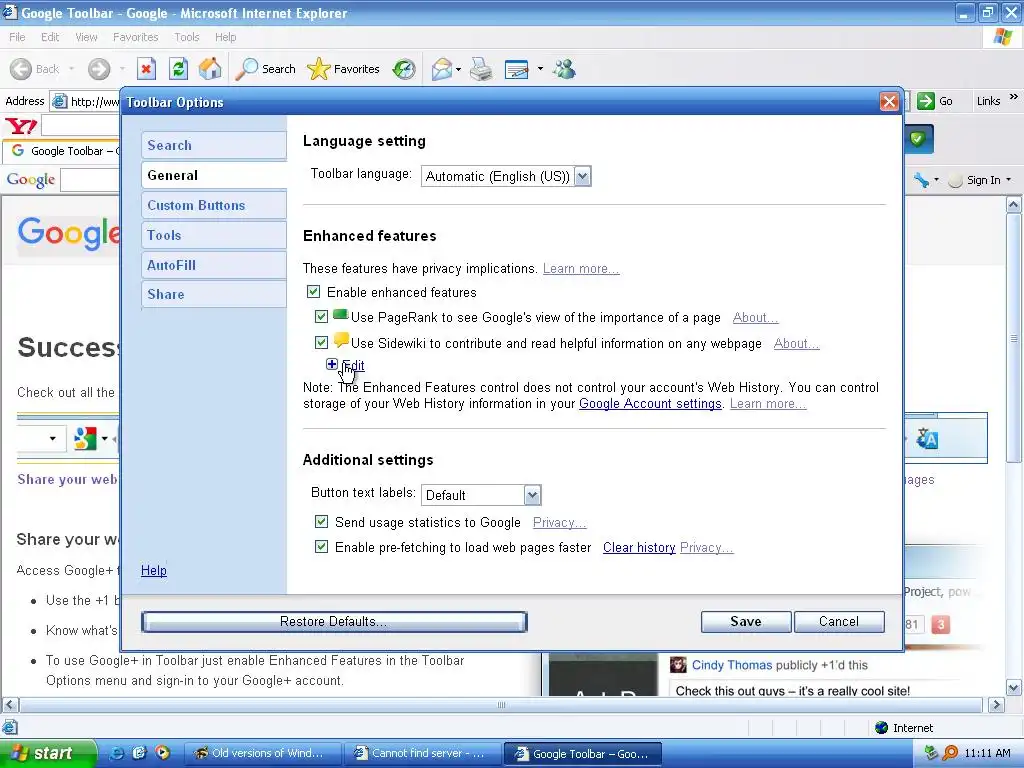This screenshot has width=1024, height=768.
Task: Click the Edit page toolbar icon
Action: [x=517, y=69]
